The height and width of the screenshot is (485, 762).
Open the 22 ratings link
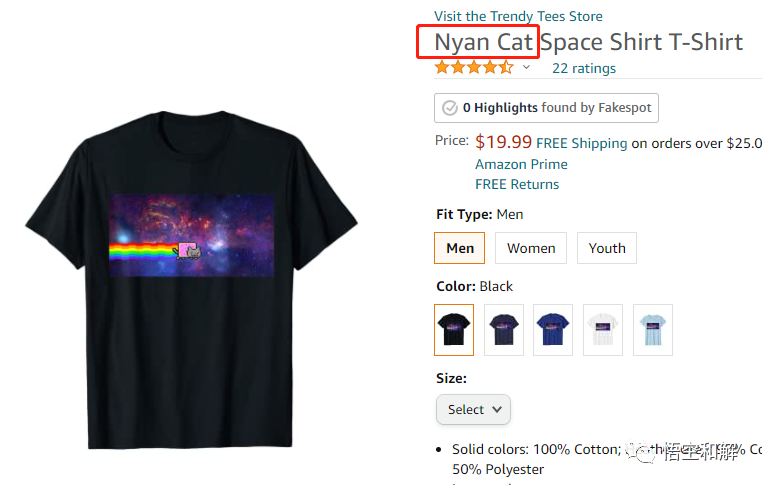point(584,68)
